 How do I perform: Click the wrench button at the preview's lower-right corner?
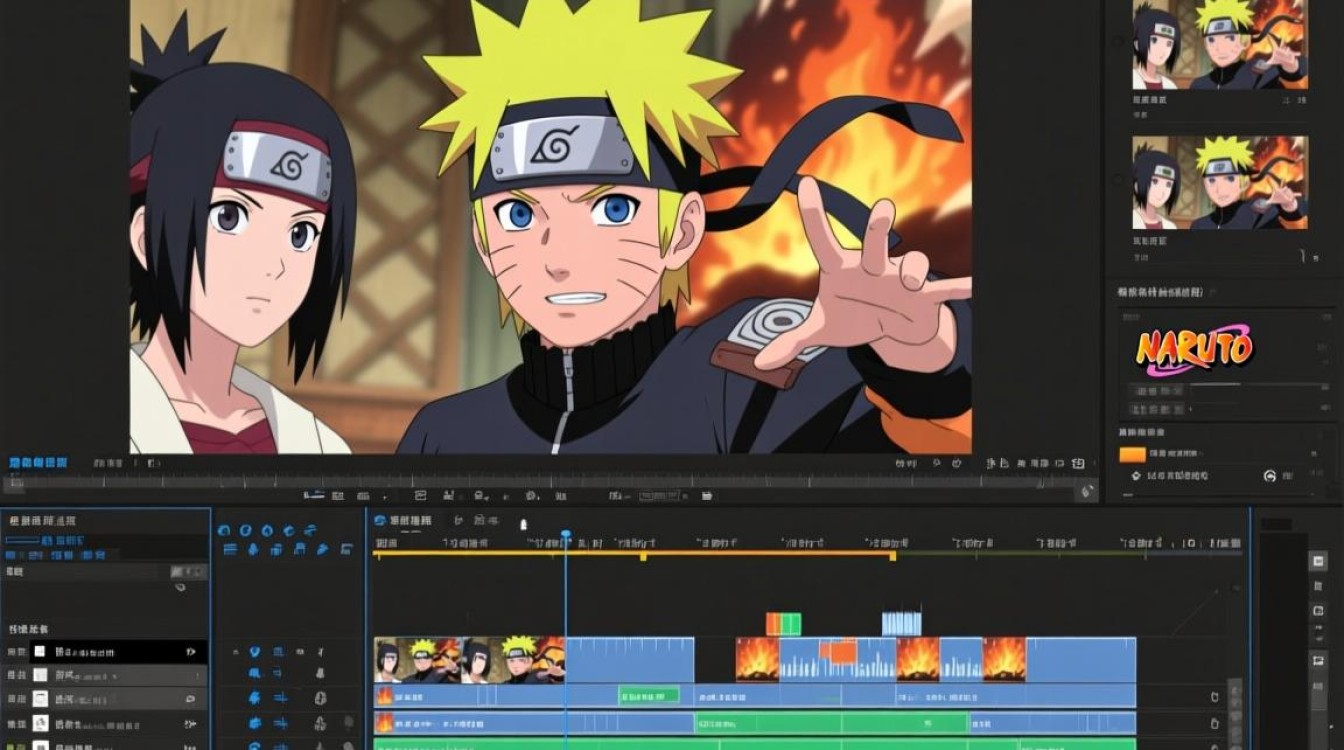(1086, 491)
